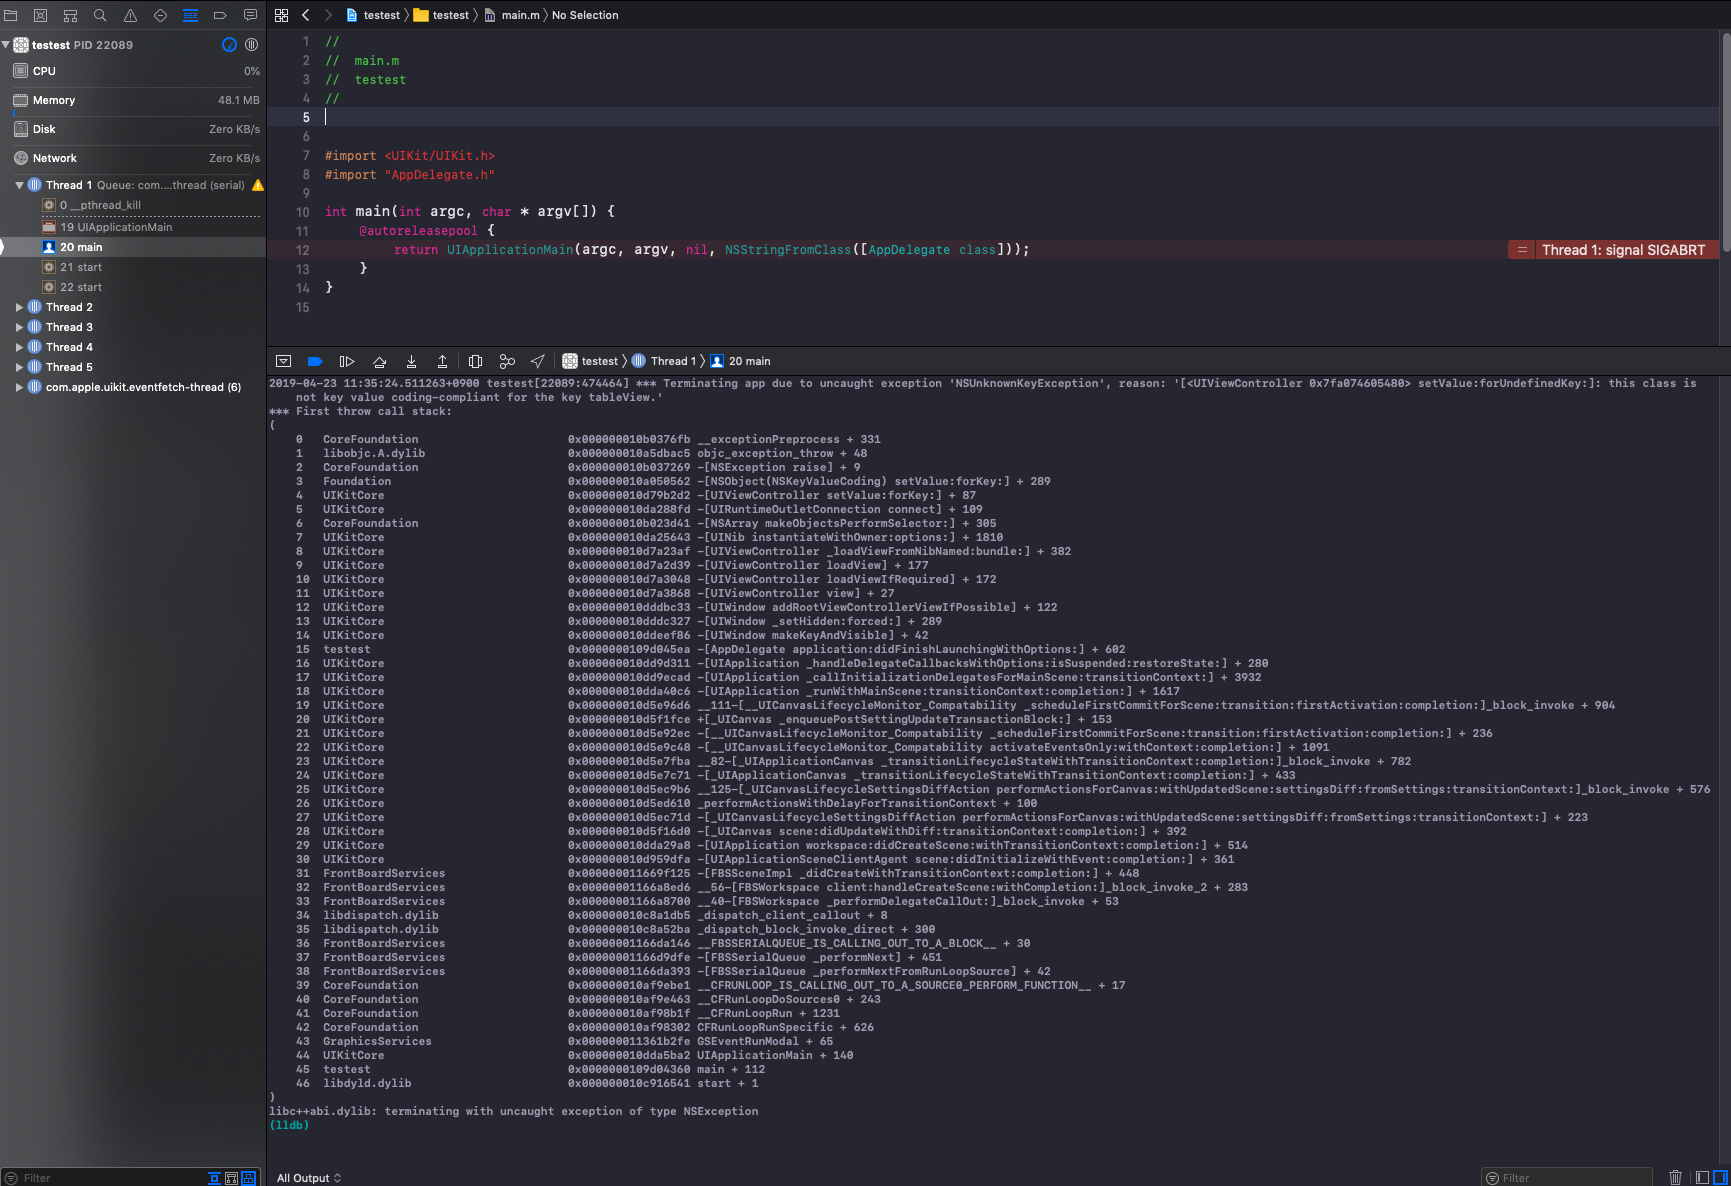The image size is (1731, 1186).
Task: Click the Simulate Location icon
Action: coord(538,361)
